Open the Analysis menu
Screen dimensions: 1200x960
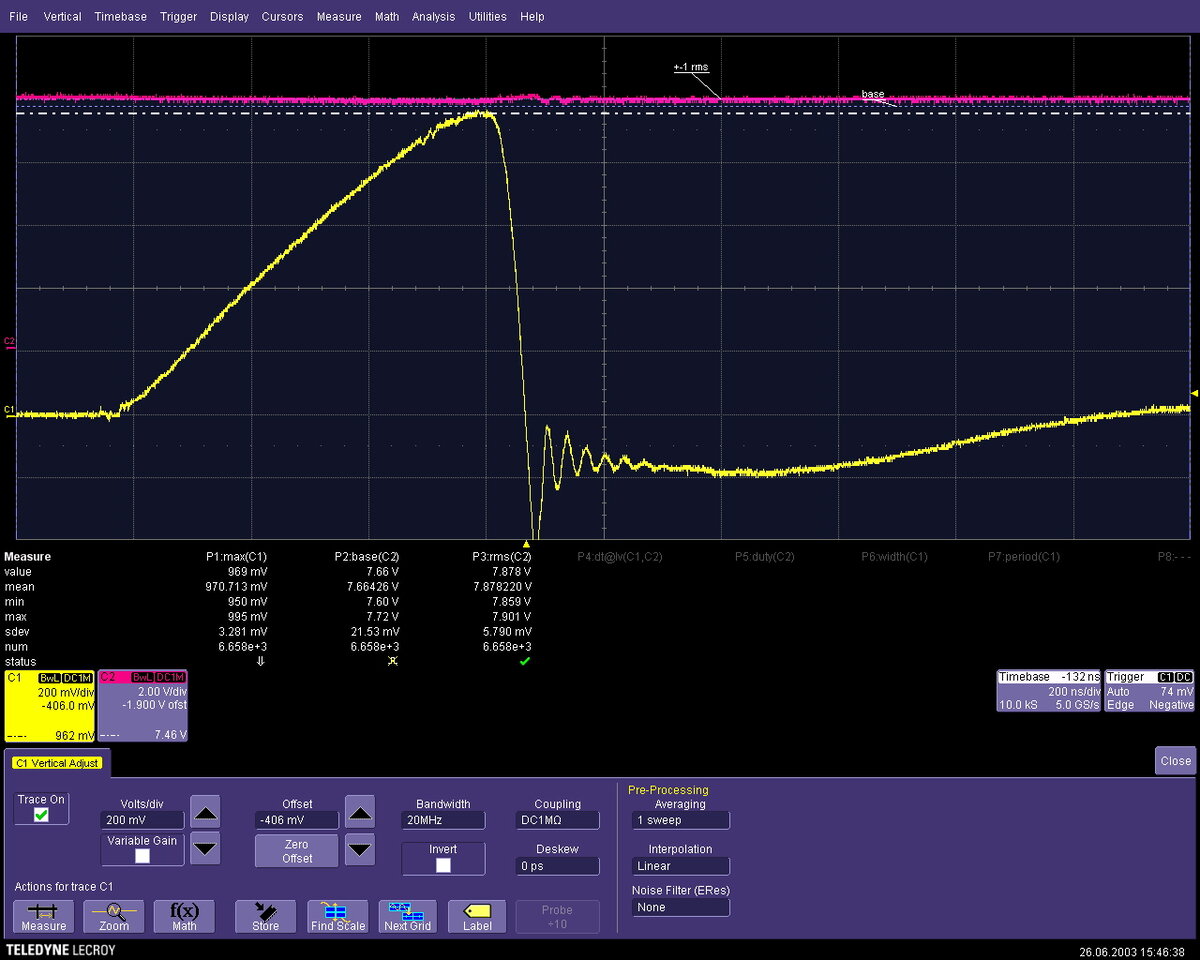click(x=433, y=16)
